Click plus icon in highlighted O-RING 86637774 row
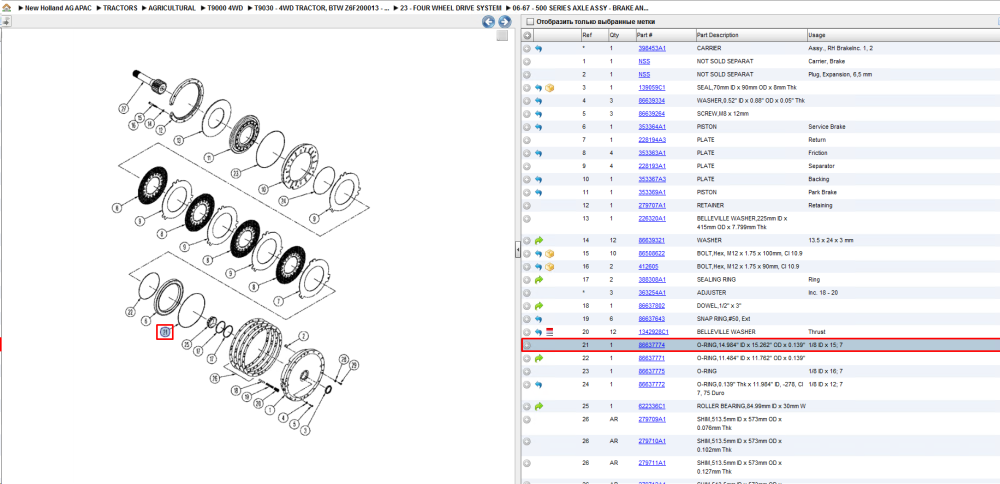The image size is (1000, 484). (x=527, y=345)
